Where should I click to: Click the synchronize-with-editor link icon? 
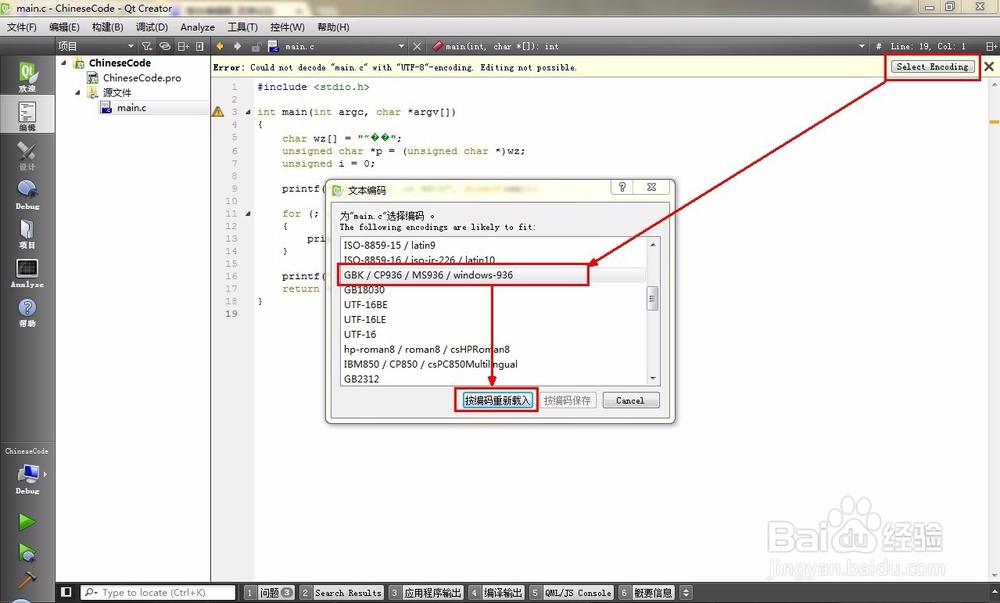tap(165, 46)
